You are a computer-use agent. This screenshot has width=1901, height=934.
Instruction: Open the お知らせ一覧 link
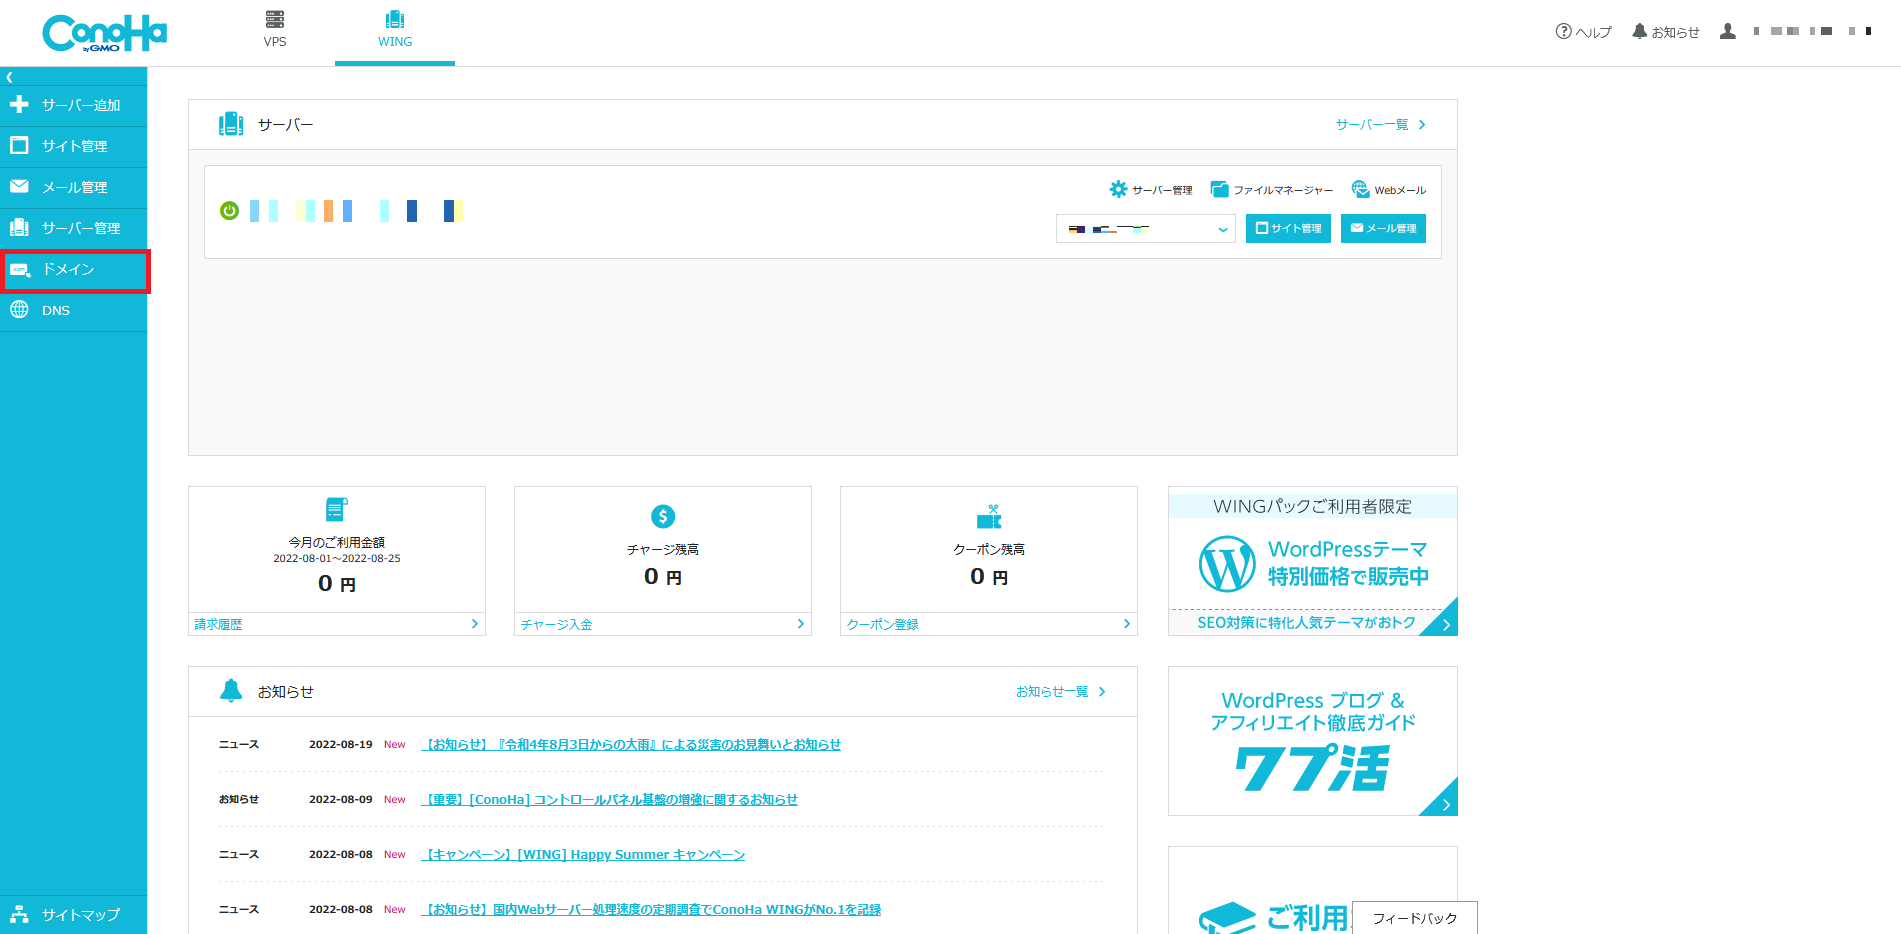(1060, 692)
